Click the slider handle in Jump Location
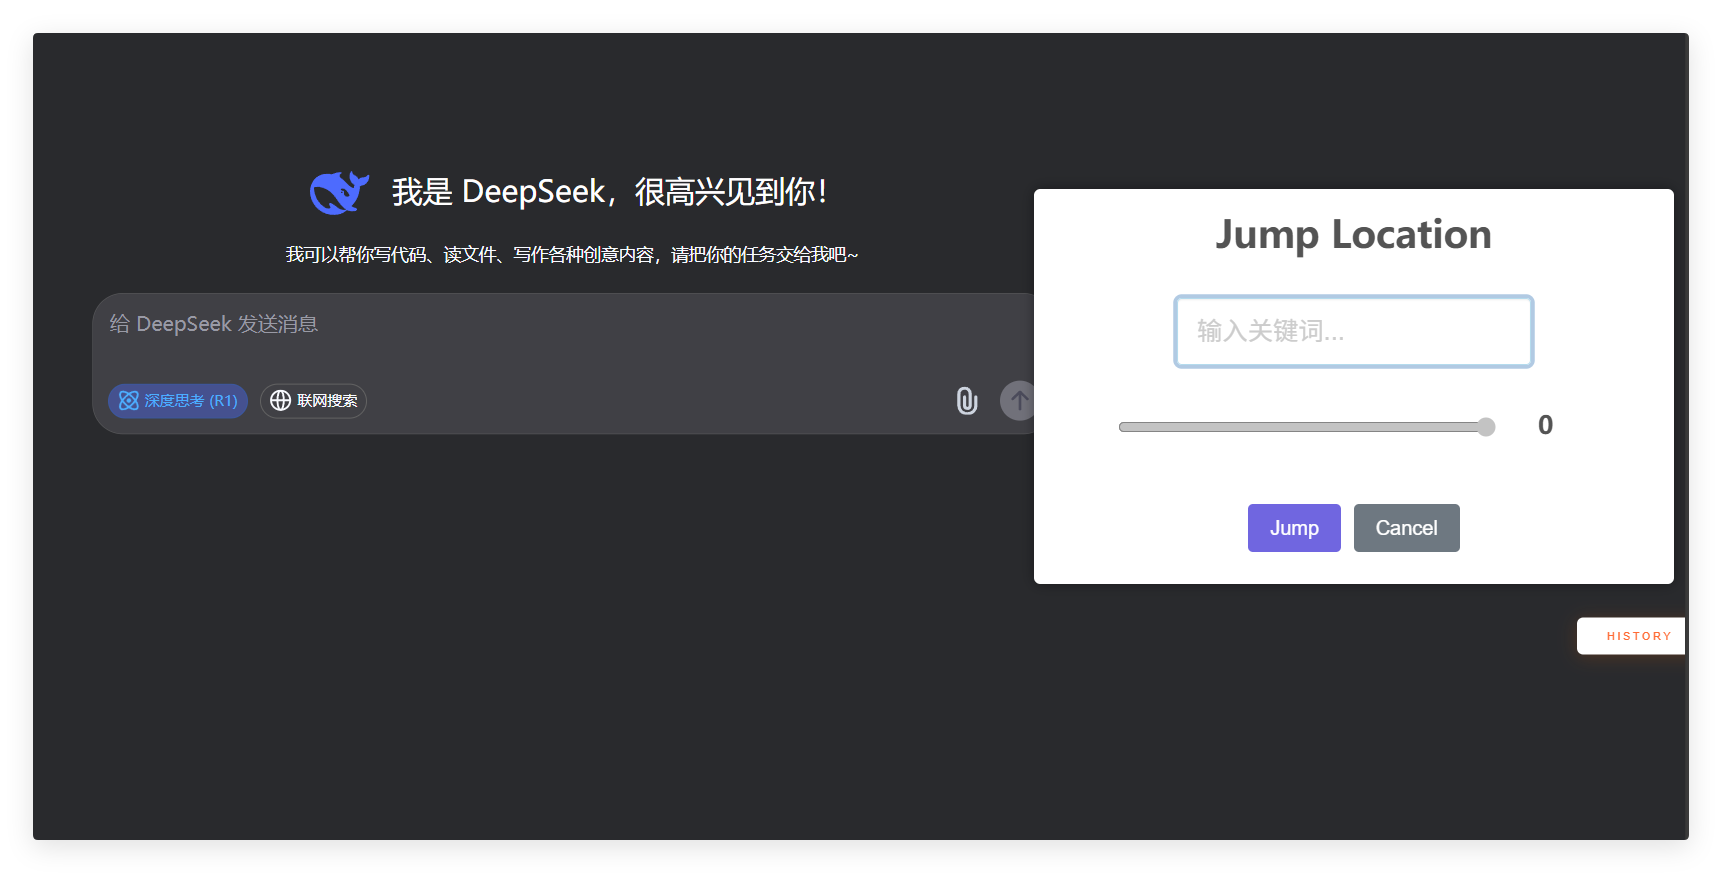Screen dimensions: 1722x873 [x=1486, y=427]
